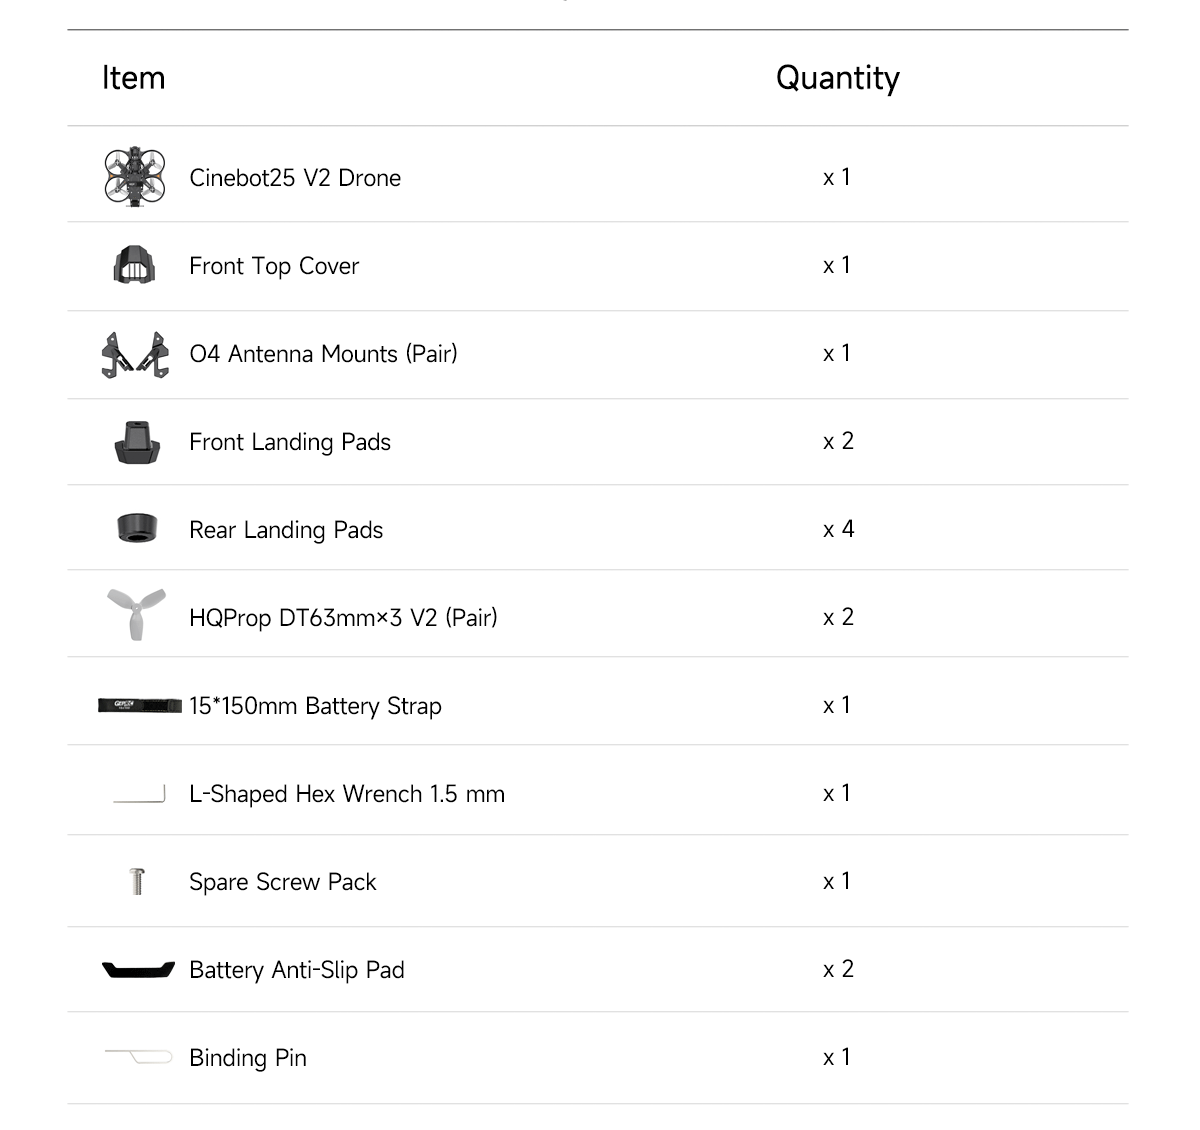Click the Battery Anti-Slip Pad icon
This screenshot has width=1200, height=1130.
(138, 969)
